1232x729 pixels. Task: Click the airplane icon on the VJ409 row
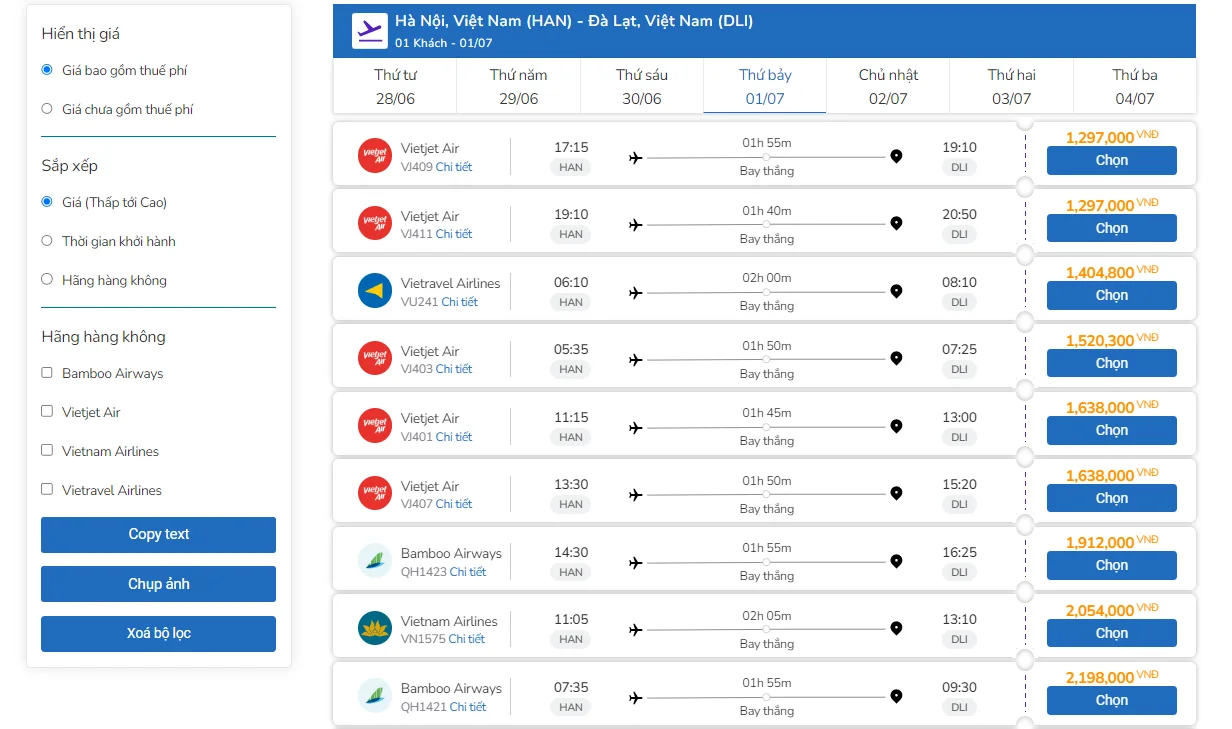635,157
